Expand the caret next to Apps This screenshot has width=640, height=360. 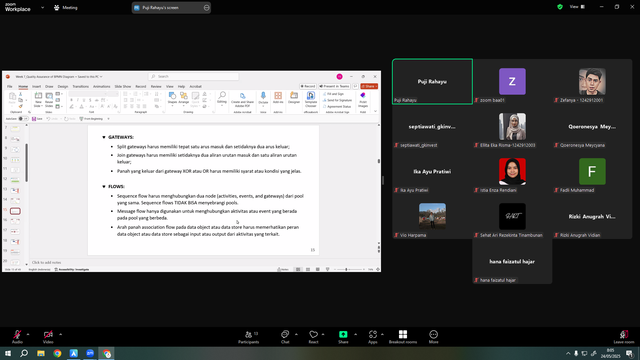[x=382, y=334]
